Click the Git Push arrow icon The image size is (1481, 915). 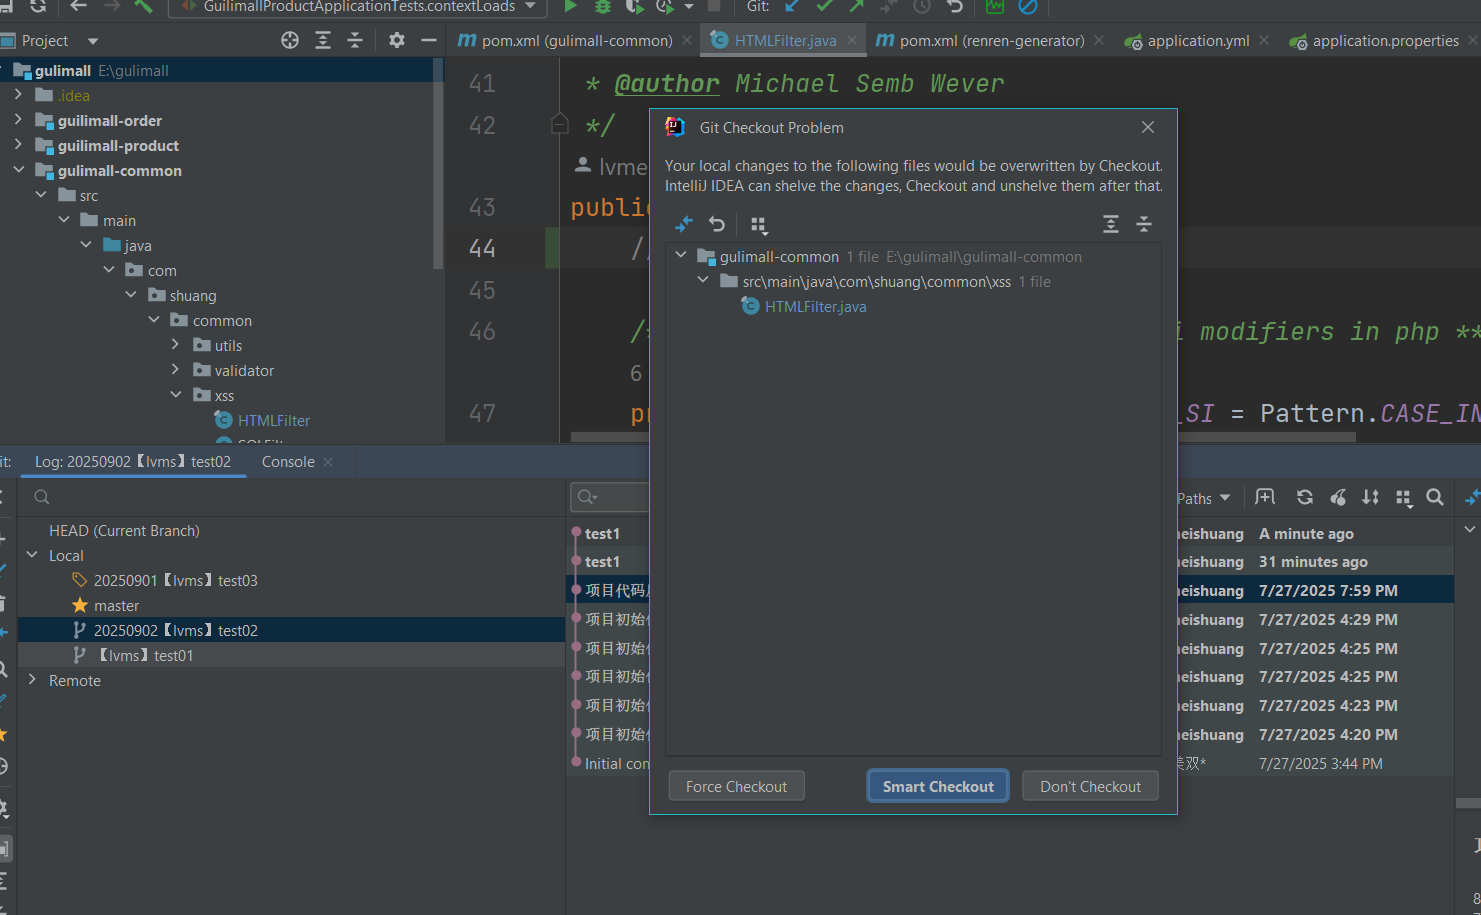[857, 7]
